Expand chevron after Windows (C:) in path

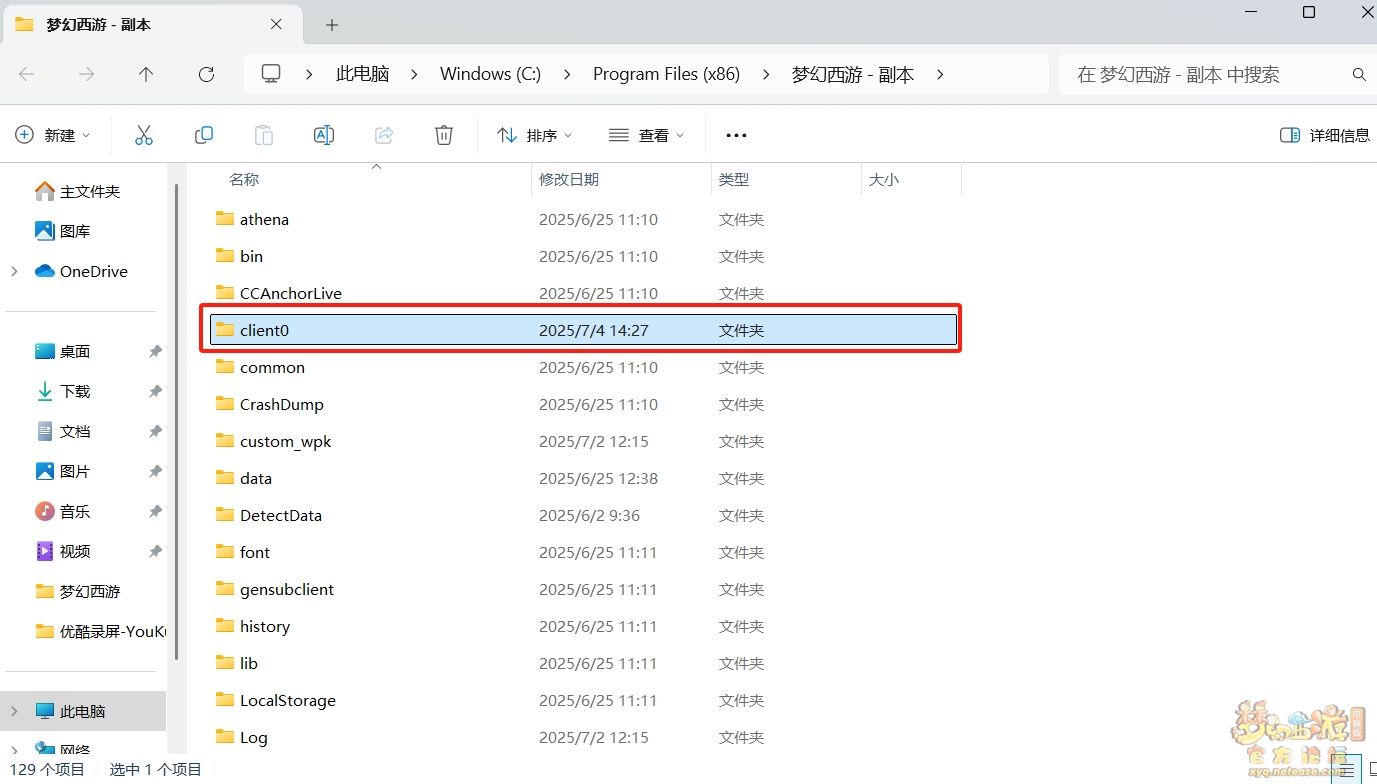pyautogui.click(x=567, y=74)
